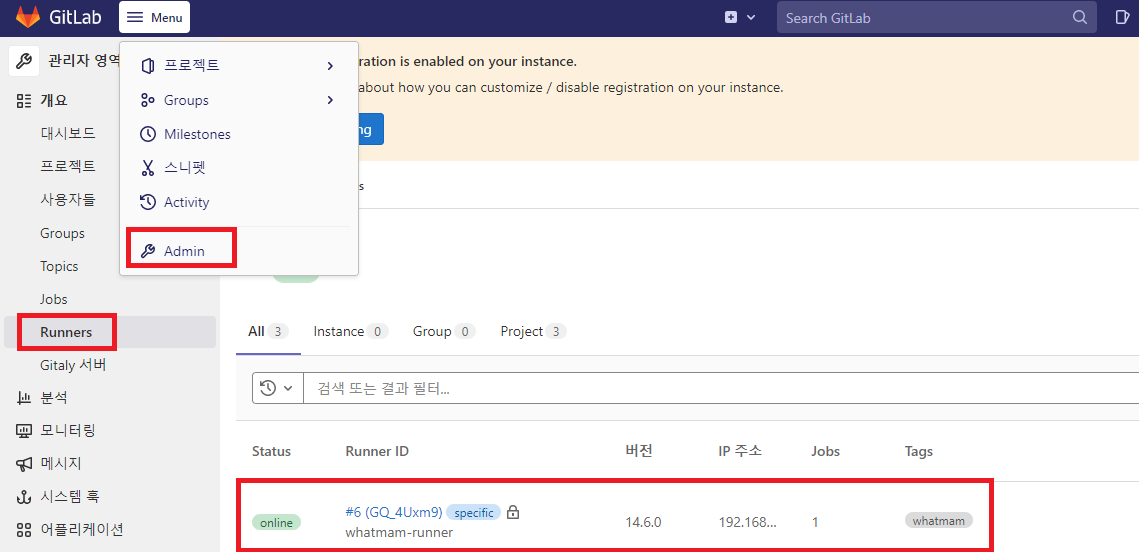Click the Groups icon in menu
Image resolution: width=1139 pixels, height=552 pixels.
click(x=147, y=100)
